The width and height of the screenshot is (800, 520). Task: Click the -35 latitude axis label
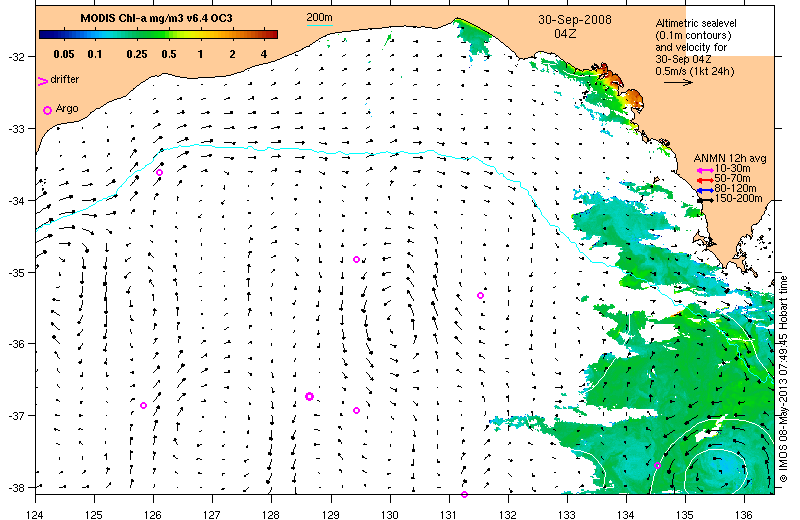[15, 273]
